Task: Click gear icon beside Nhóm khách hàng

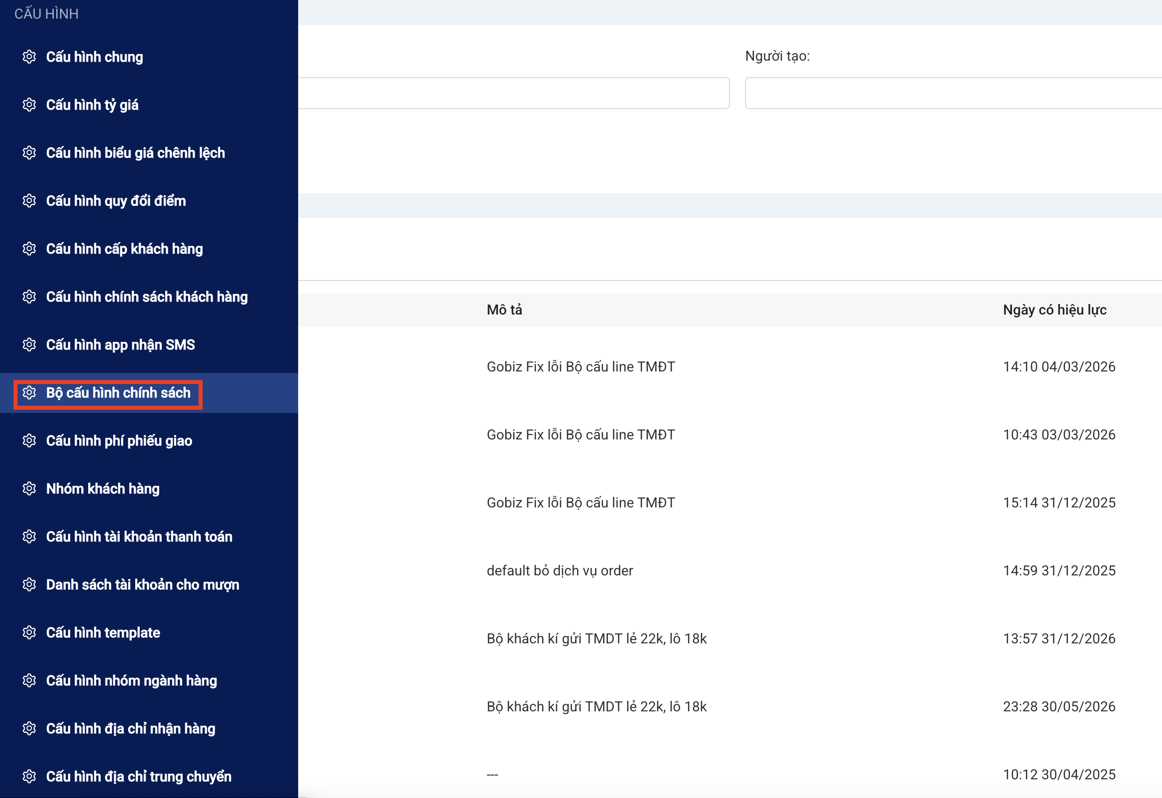Action: pyautogui.click(x=29, y=489)
